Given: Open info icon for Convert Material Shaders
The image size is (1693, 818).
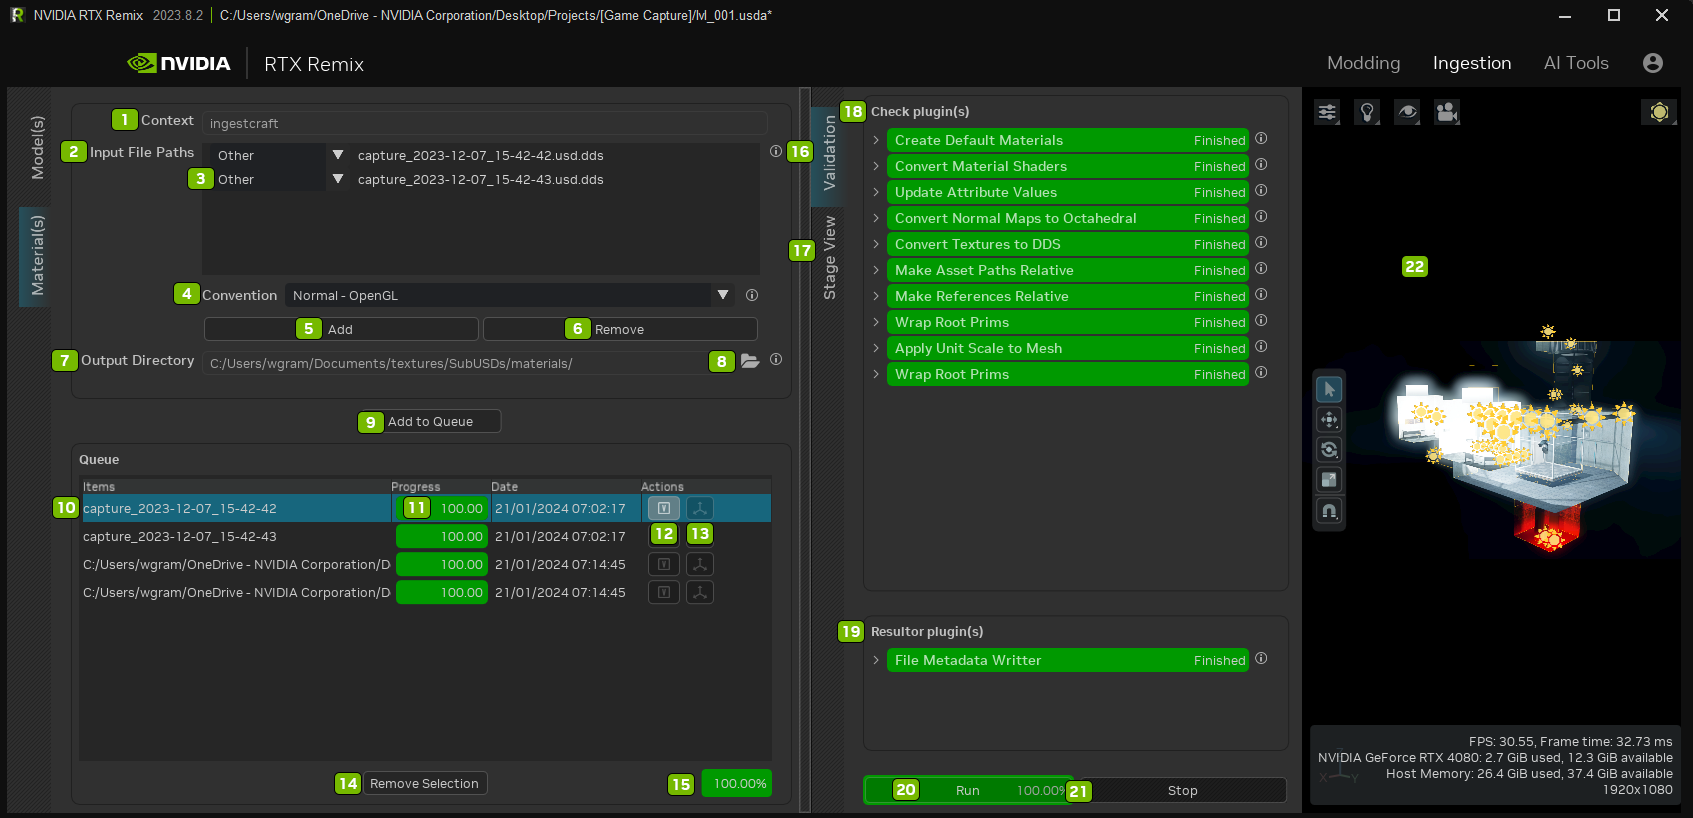Looking at the screenshot, I should click(x=1261, y=165).
